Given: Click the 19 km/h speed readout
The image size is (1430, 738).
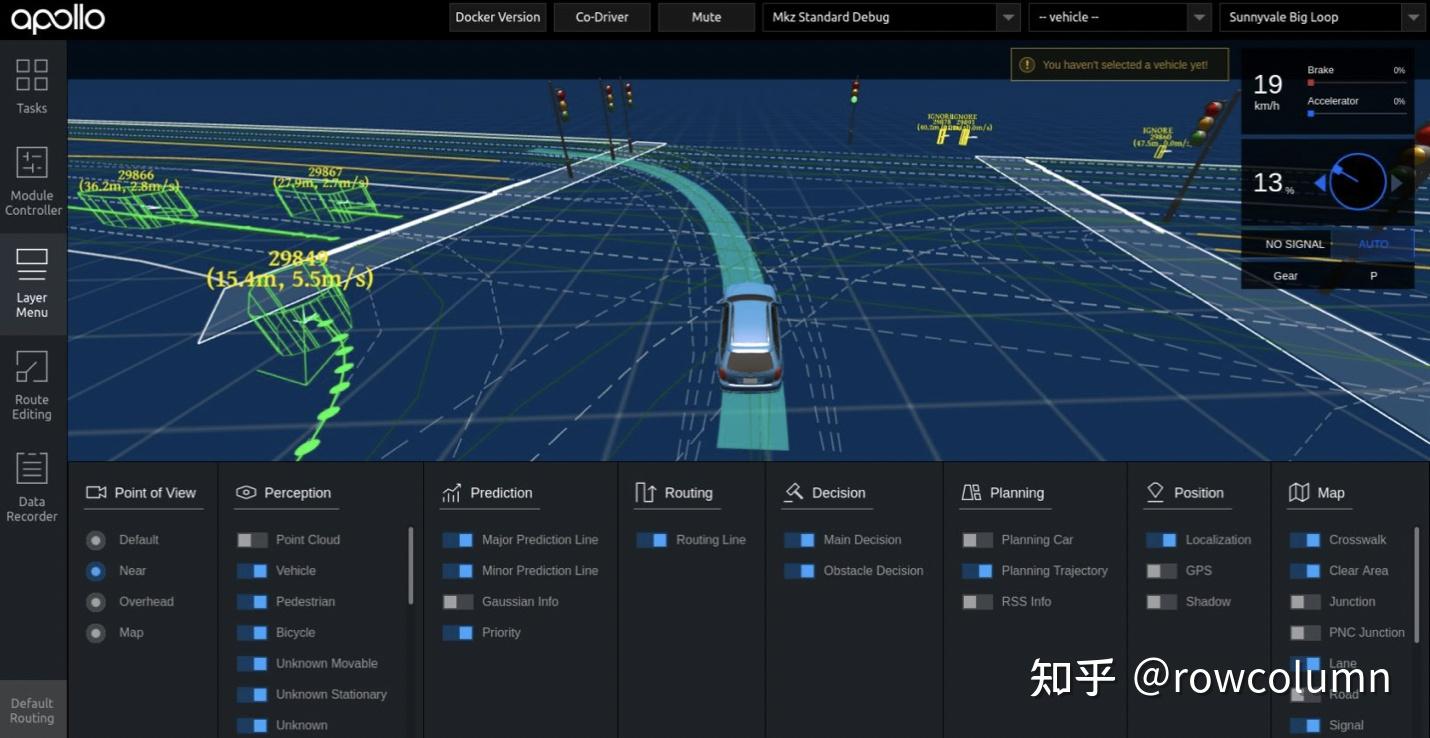Looking at the screenshot, I should click(1267, 90).
